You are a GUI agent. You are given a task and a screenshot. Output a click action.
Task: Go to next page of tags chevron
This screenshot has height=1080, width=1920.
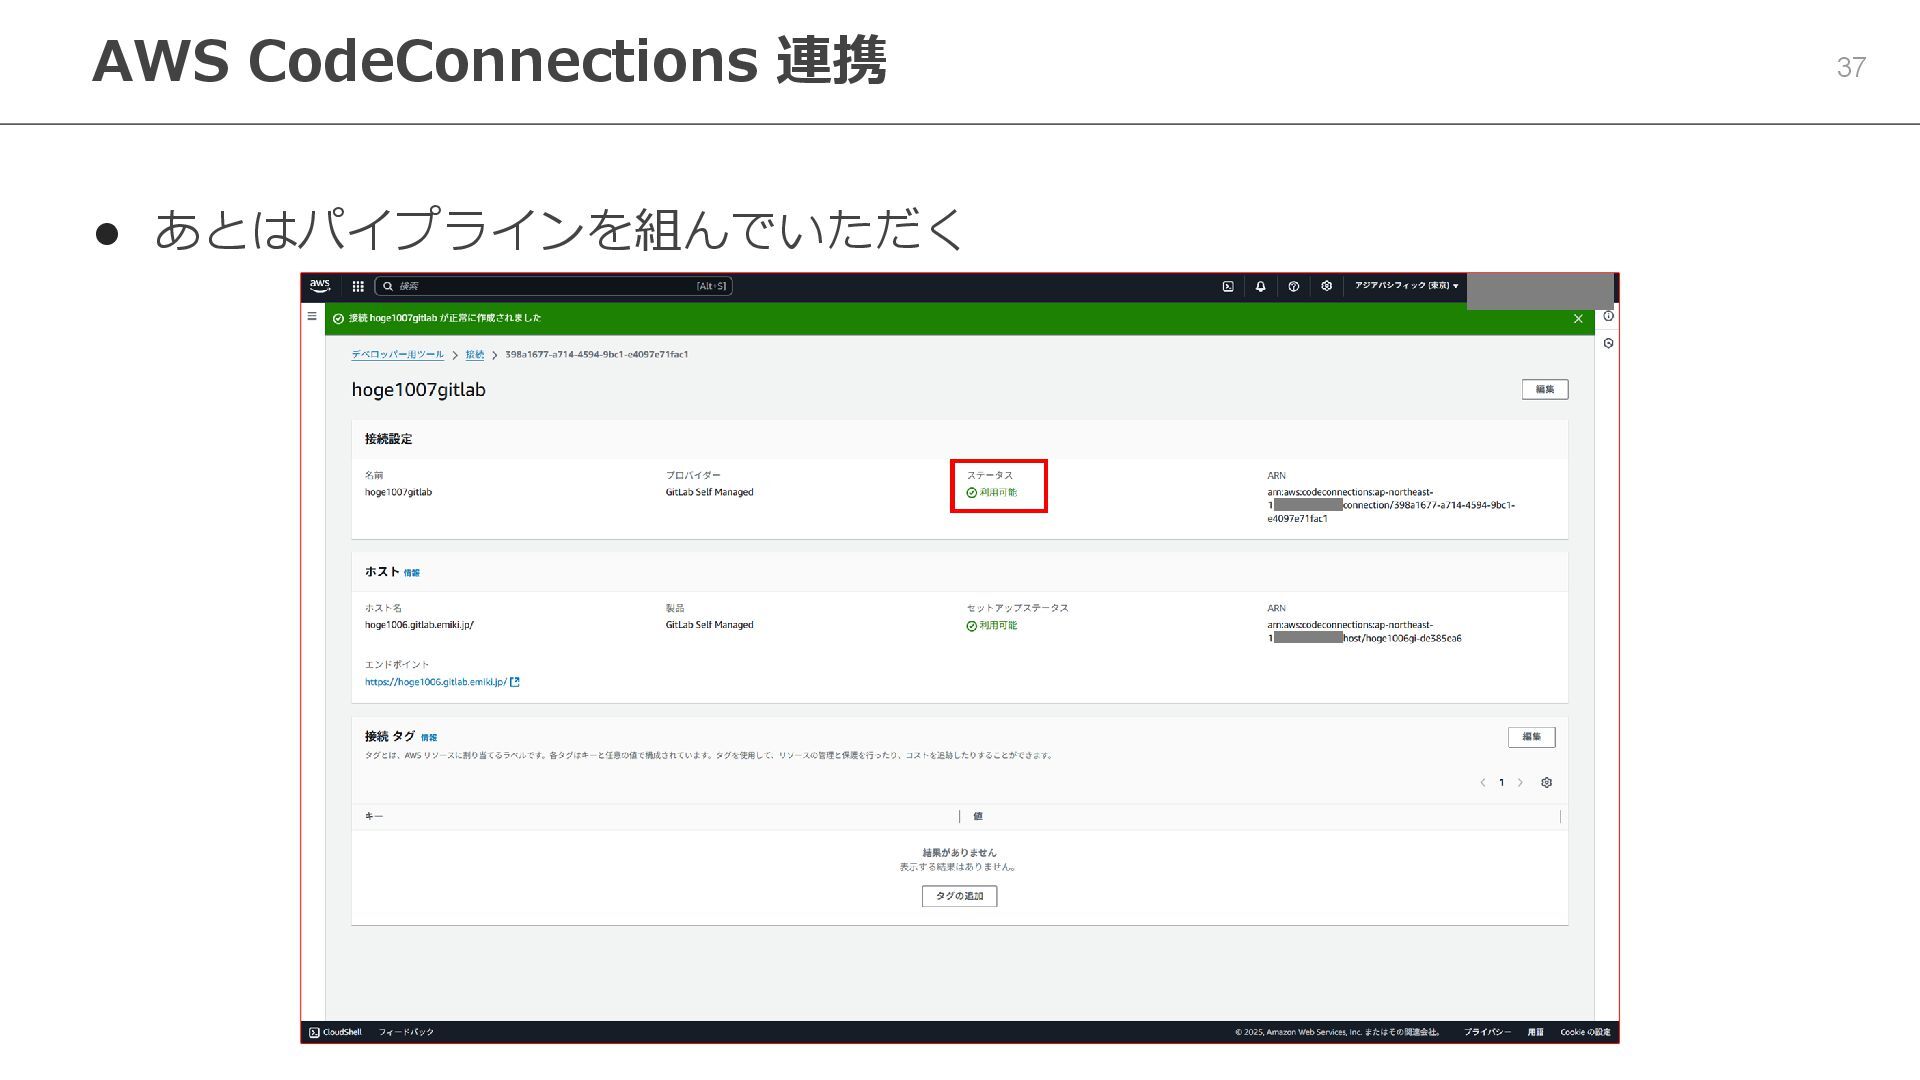click(1520, 782)
